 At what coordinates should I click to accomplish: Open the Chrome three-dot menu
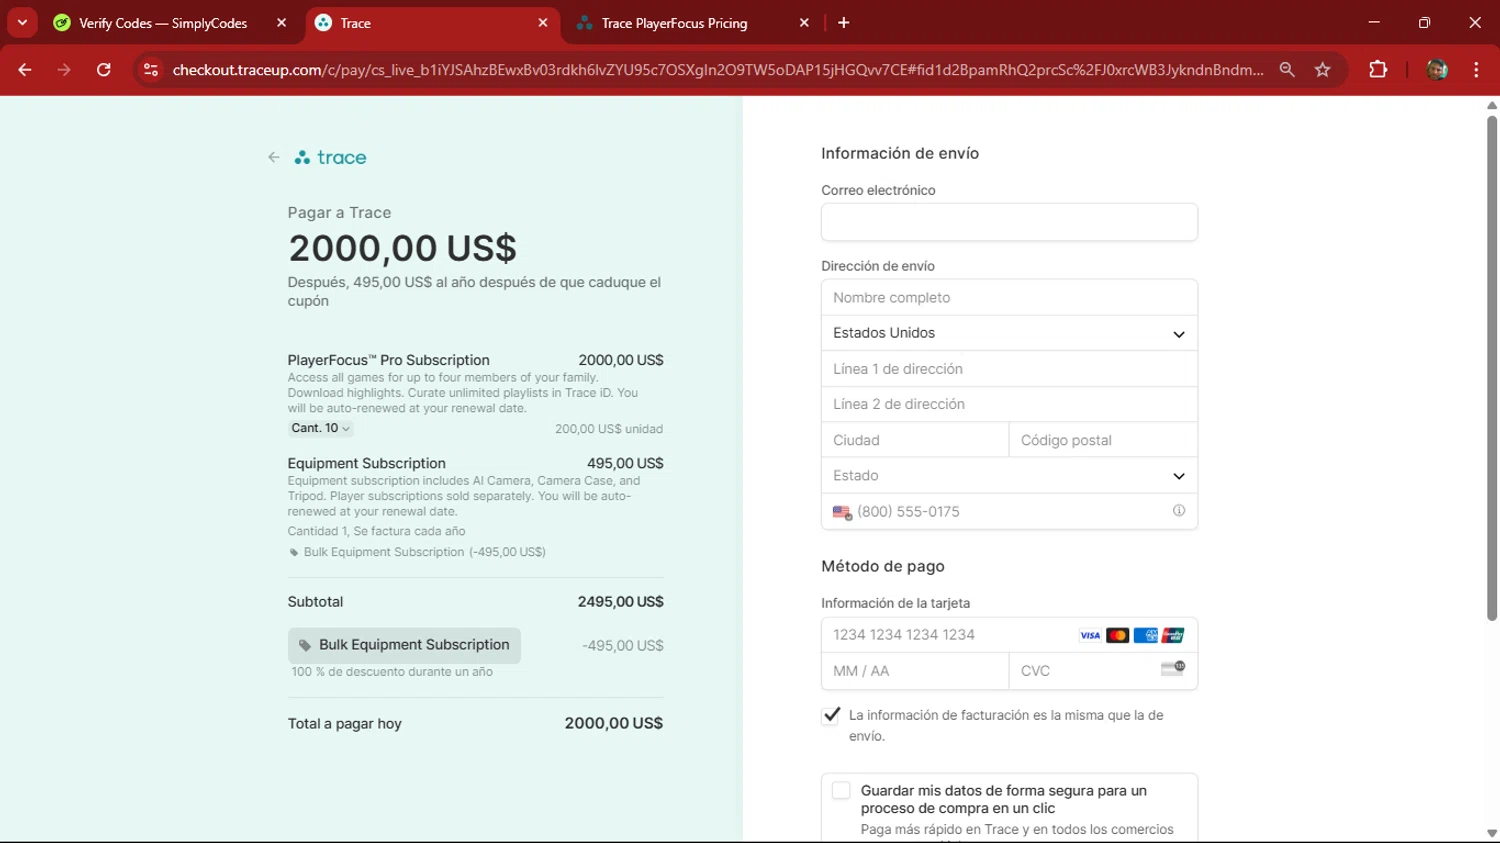point(1476,70)
